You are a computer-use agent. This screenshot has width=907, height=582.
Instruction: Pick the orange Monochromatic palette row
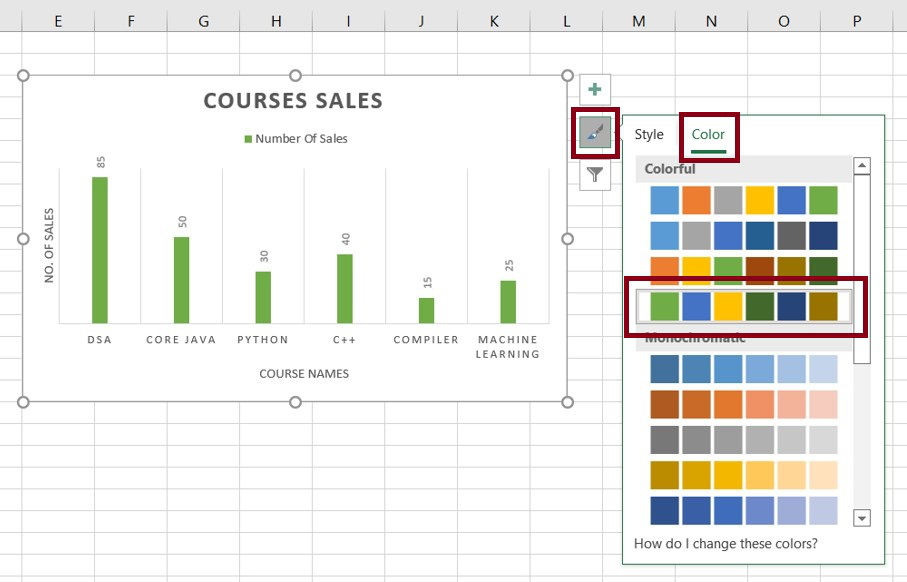pos(743,404)
